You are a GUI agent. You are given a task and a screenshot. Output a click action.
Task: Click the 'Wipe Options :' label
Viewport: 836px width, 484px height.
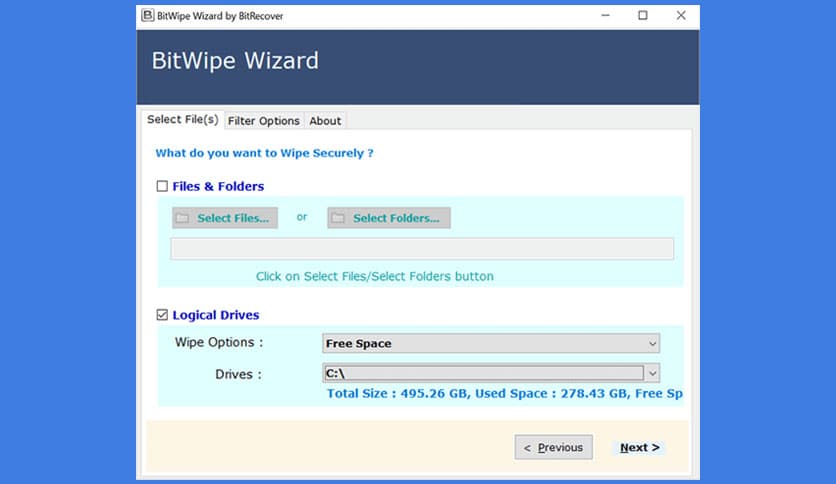click(x=219, y=342)
